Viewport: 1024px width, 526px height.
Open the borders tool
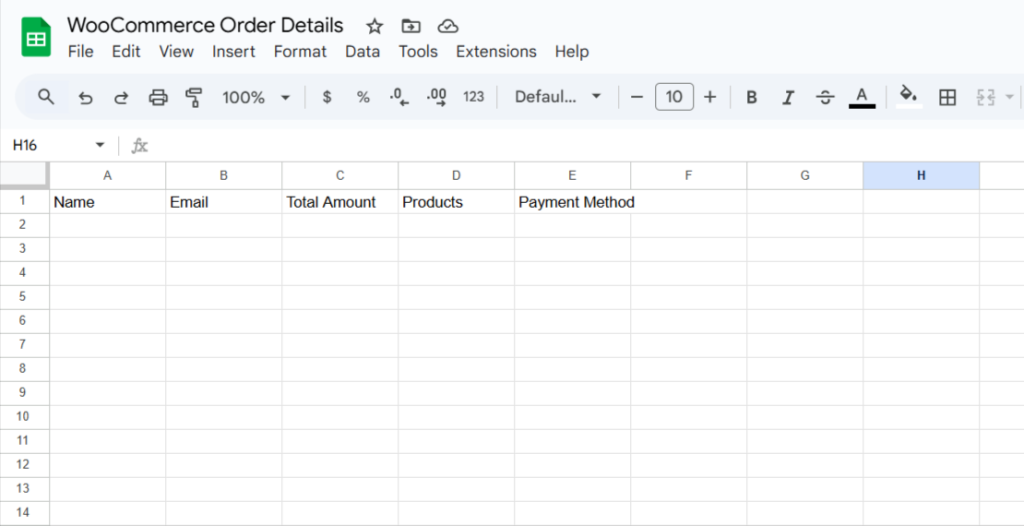click(x=947, y=97)
